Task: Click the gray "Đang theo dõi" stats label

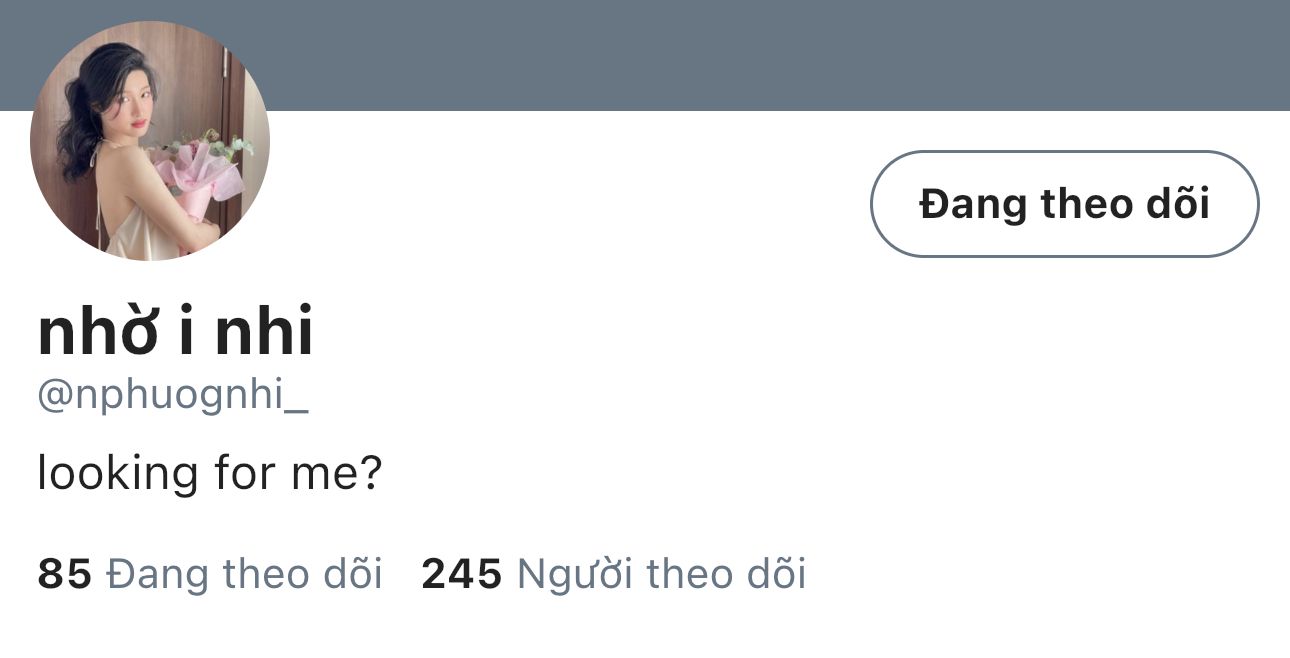Action: [244, 574]
